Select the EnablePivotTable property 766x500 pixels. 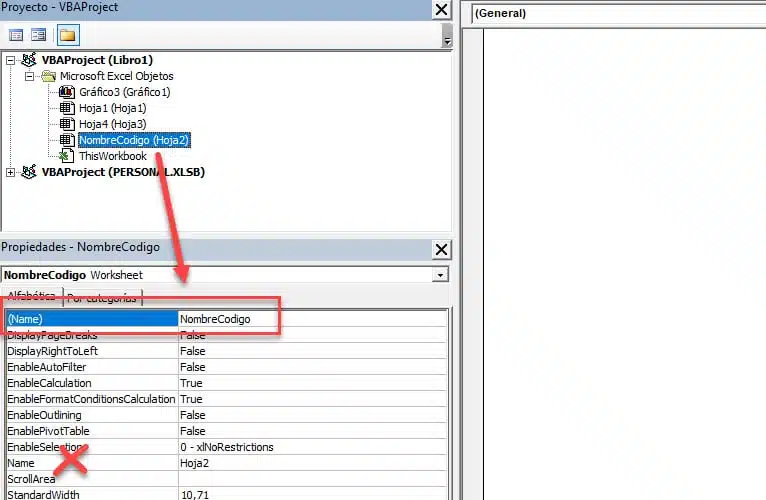92,431
